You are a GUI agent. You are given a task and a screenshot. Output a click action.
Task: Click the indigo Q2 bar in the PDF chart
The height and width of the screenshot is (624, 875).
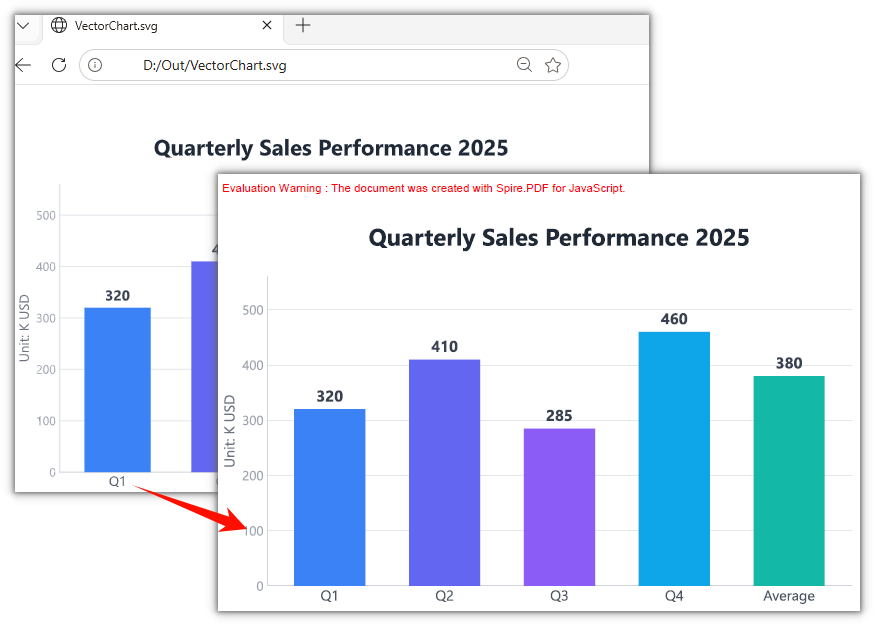click(x=444, y=473)
